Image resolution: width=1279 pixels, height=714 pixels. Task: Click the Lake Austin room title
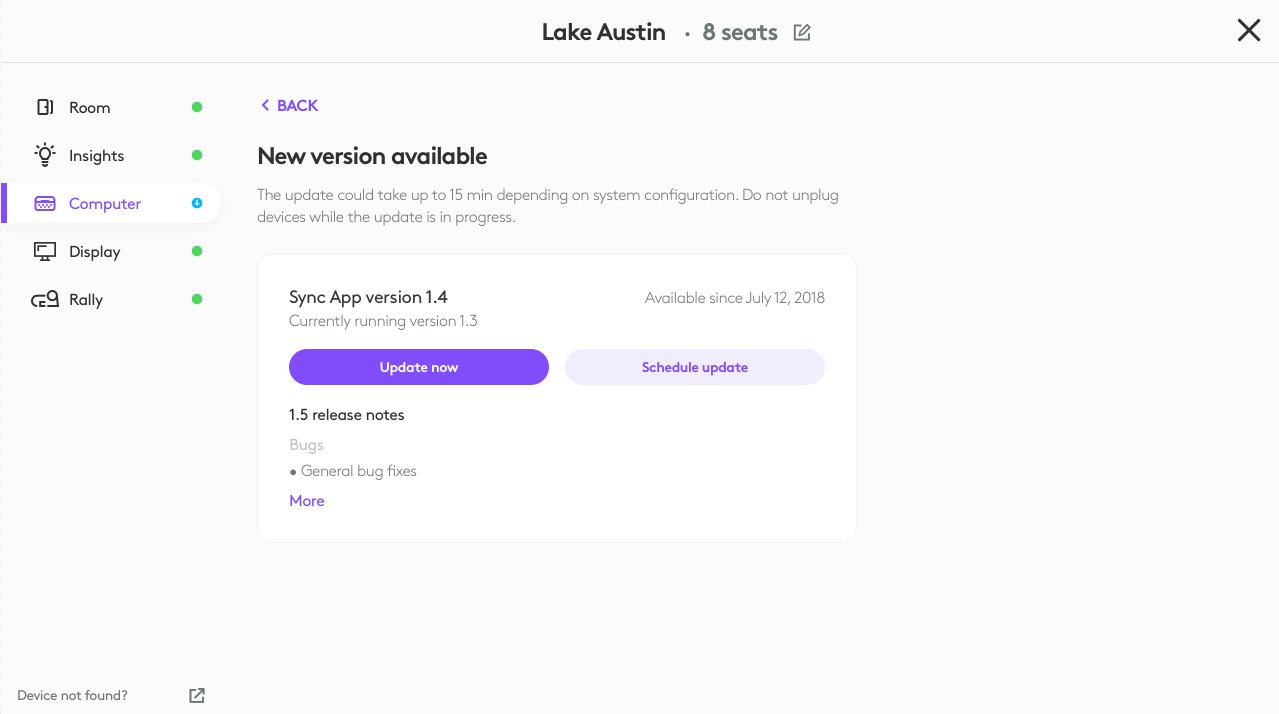coord(603,32)
